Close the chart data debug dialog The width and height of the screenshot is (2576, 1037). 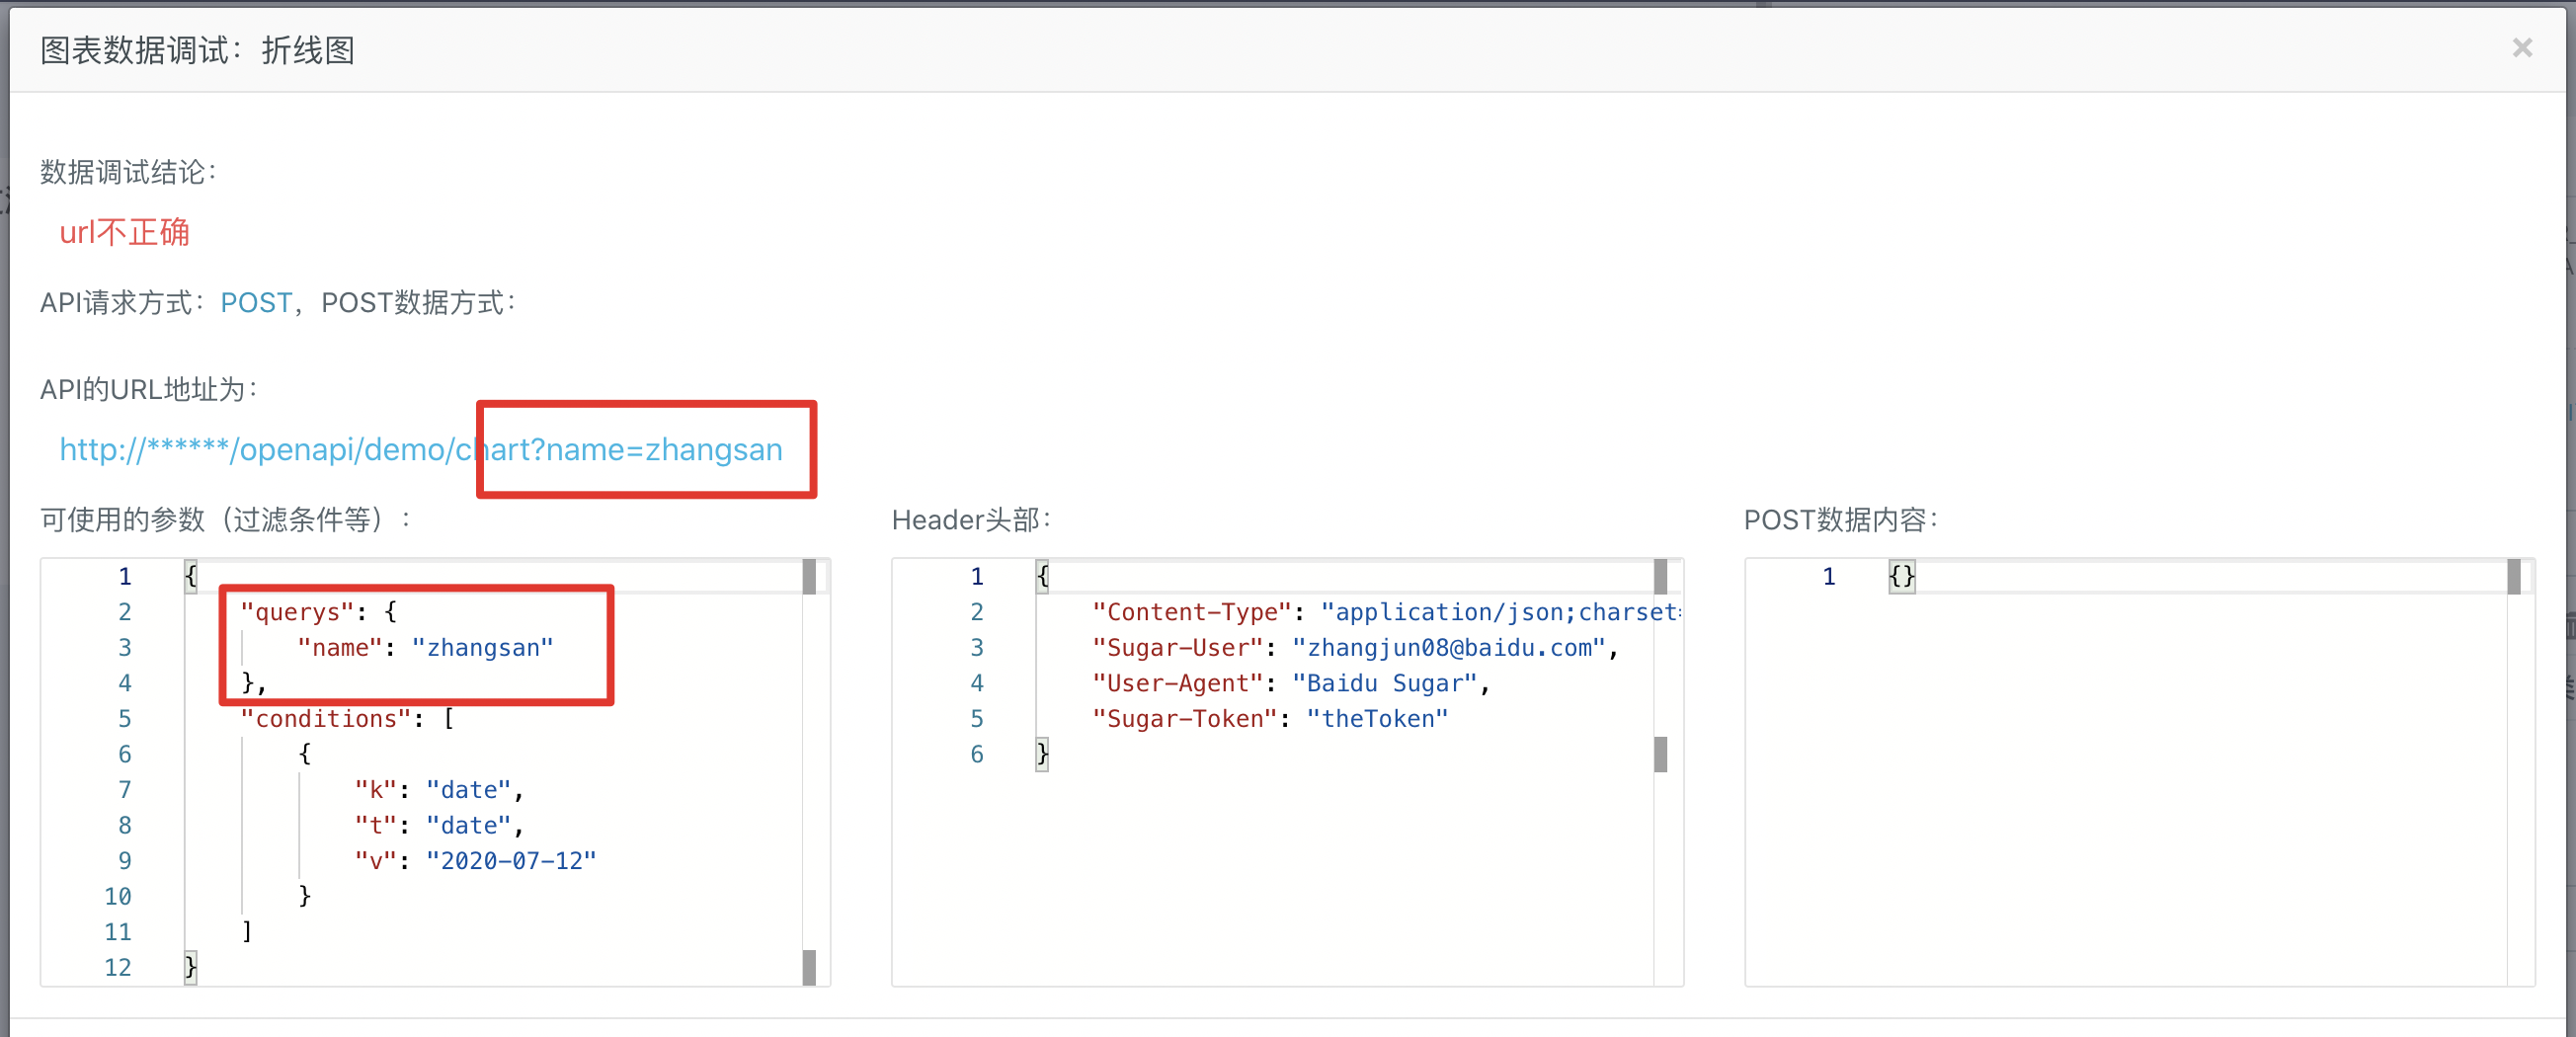[x=2522, y=48]
